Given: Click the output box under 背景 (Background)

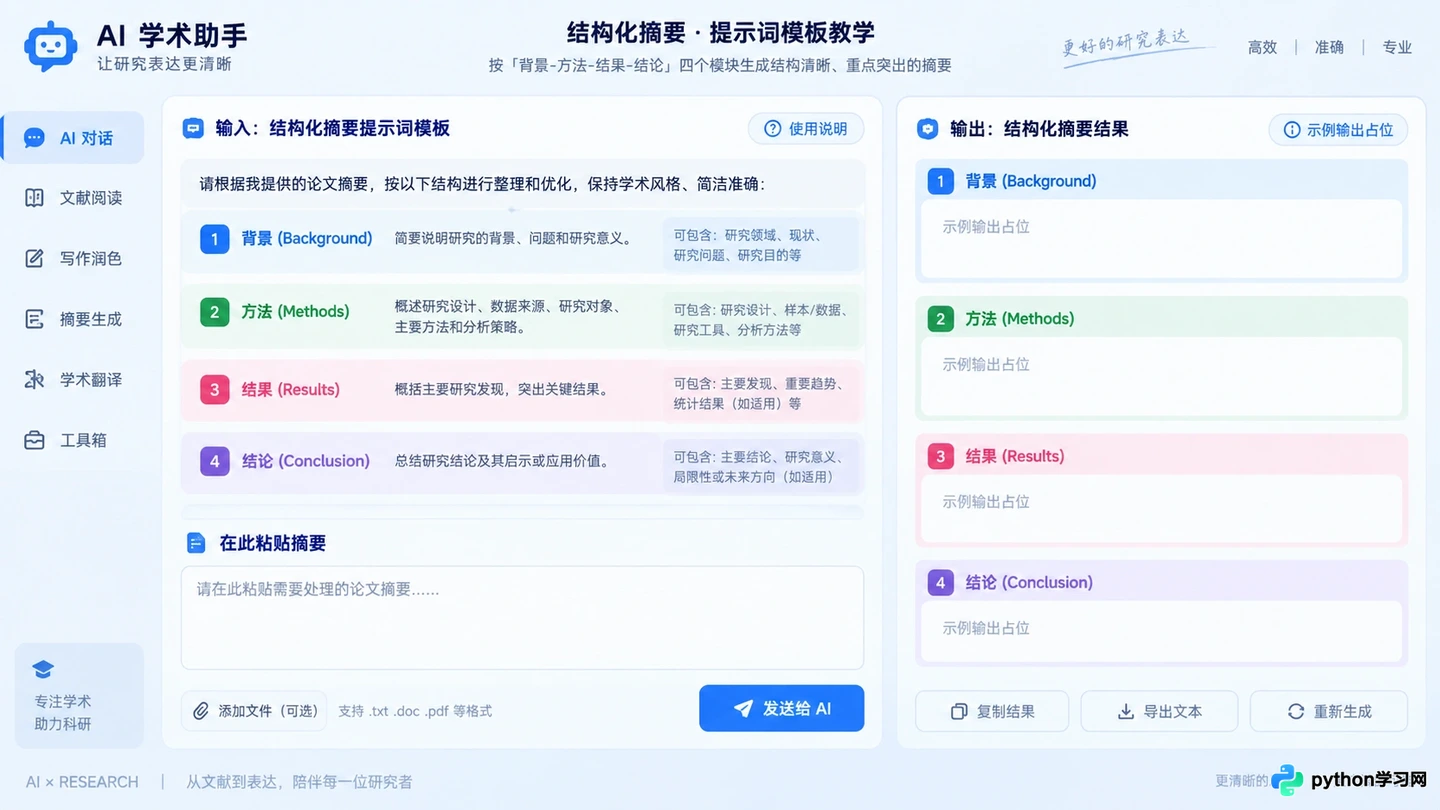Looking at the screenshot, I should click(1161, 239).
